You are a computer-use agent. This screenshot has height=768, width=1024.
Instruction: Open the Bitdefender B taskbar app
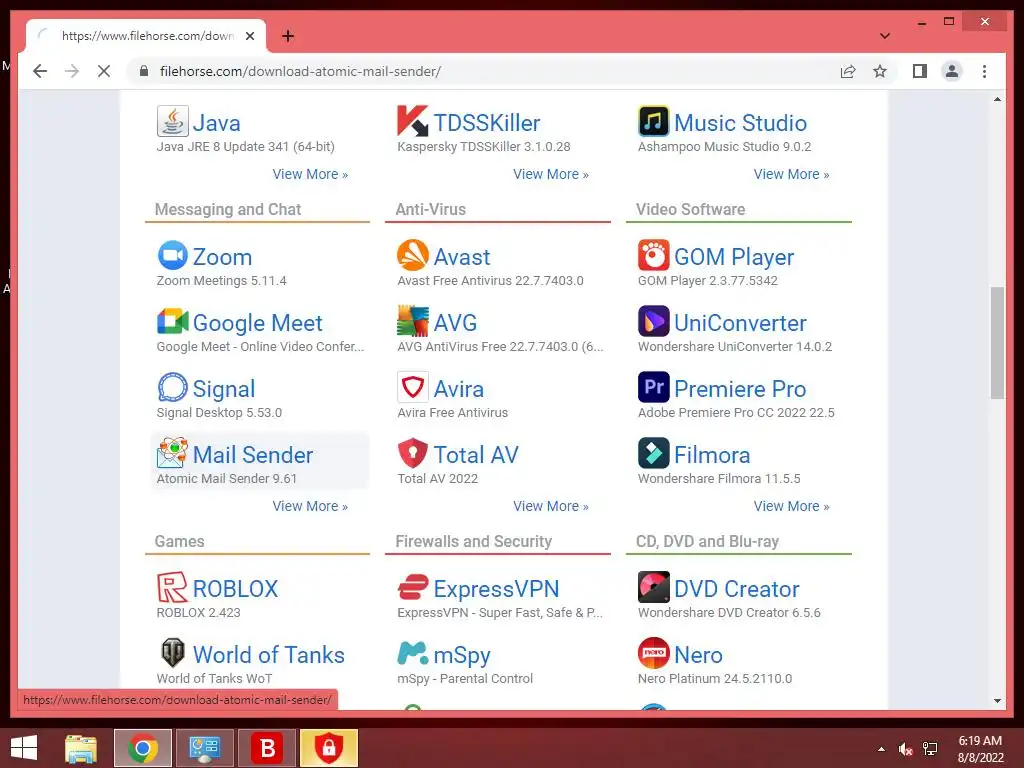[267, 748]
